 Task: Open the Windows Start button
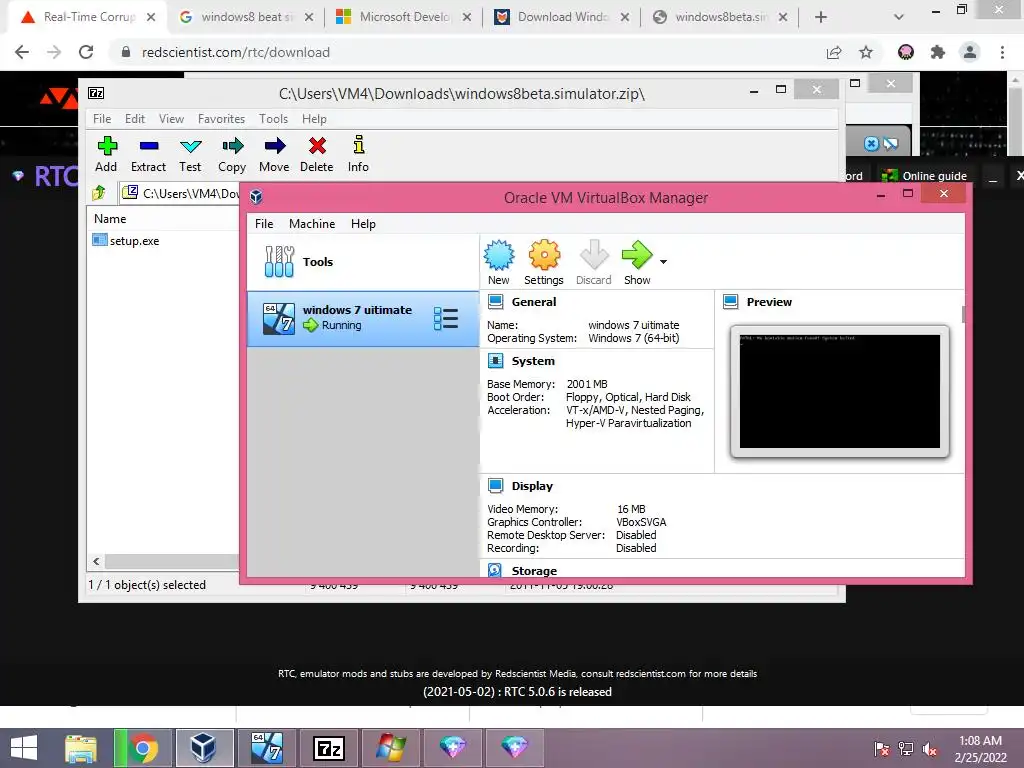(24, 748)
